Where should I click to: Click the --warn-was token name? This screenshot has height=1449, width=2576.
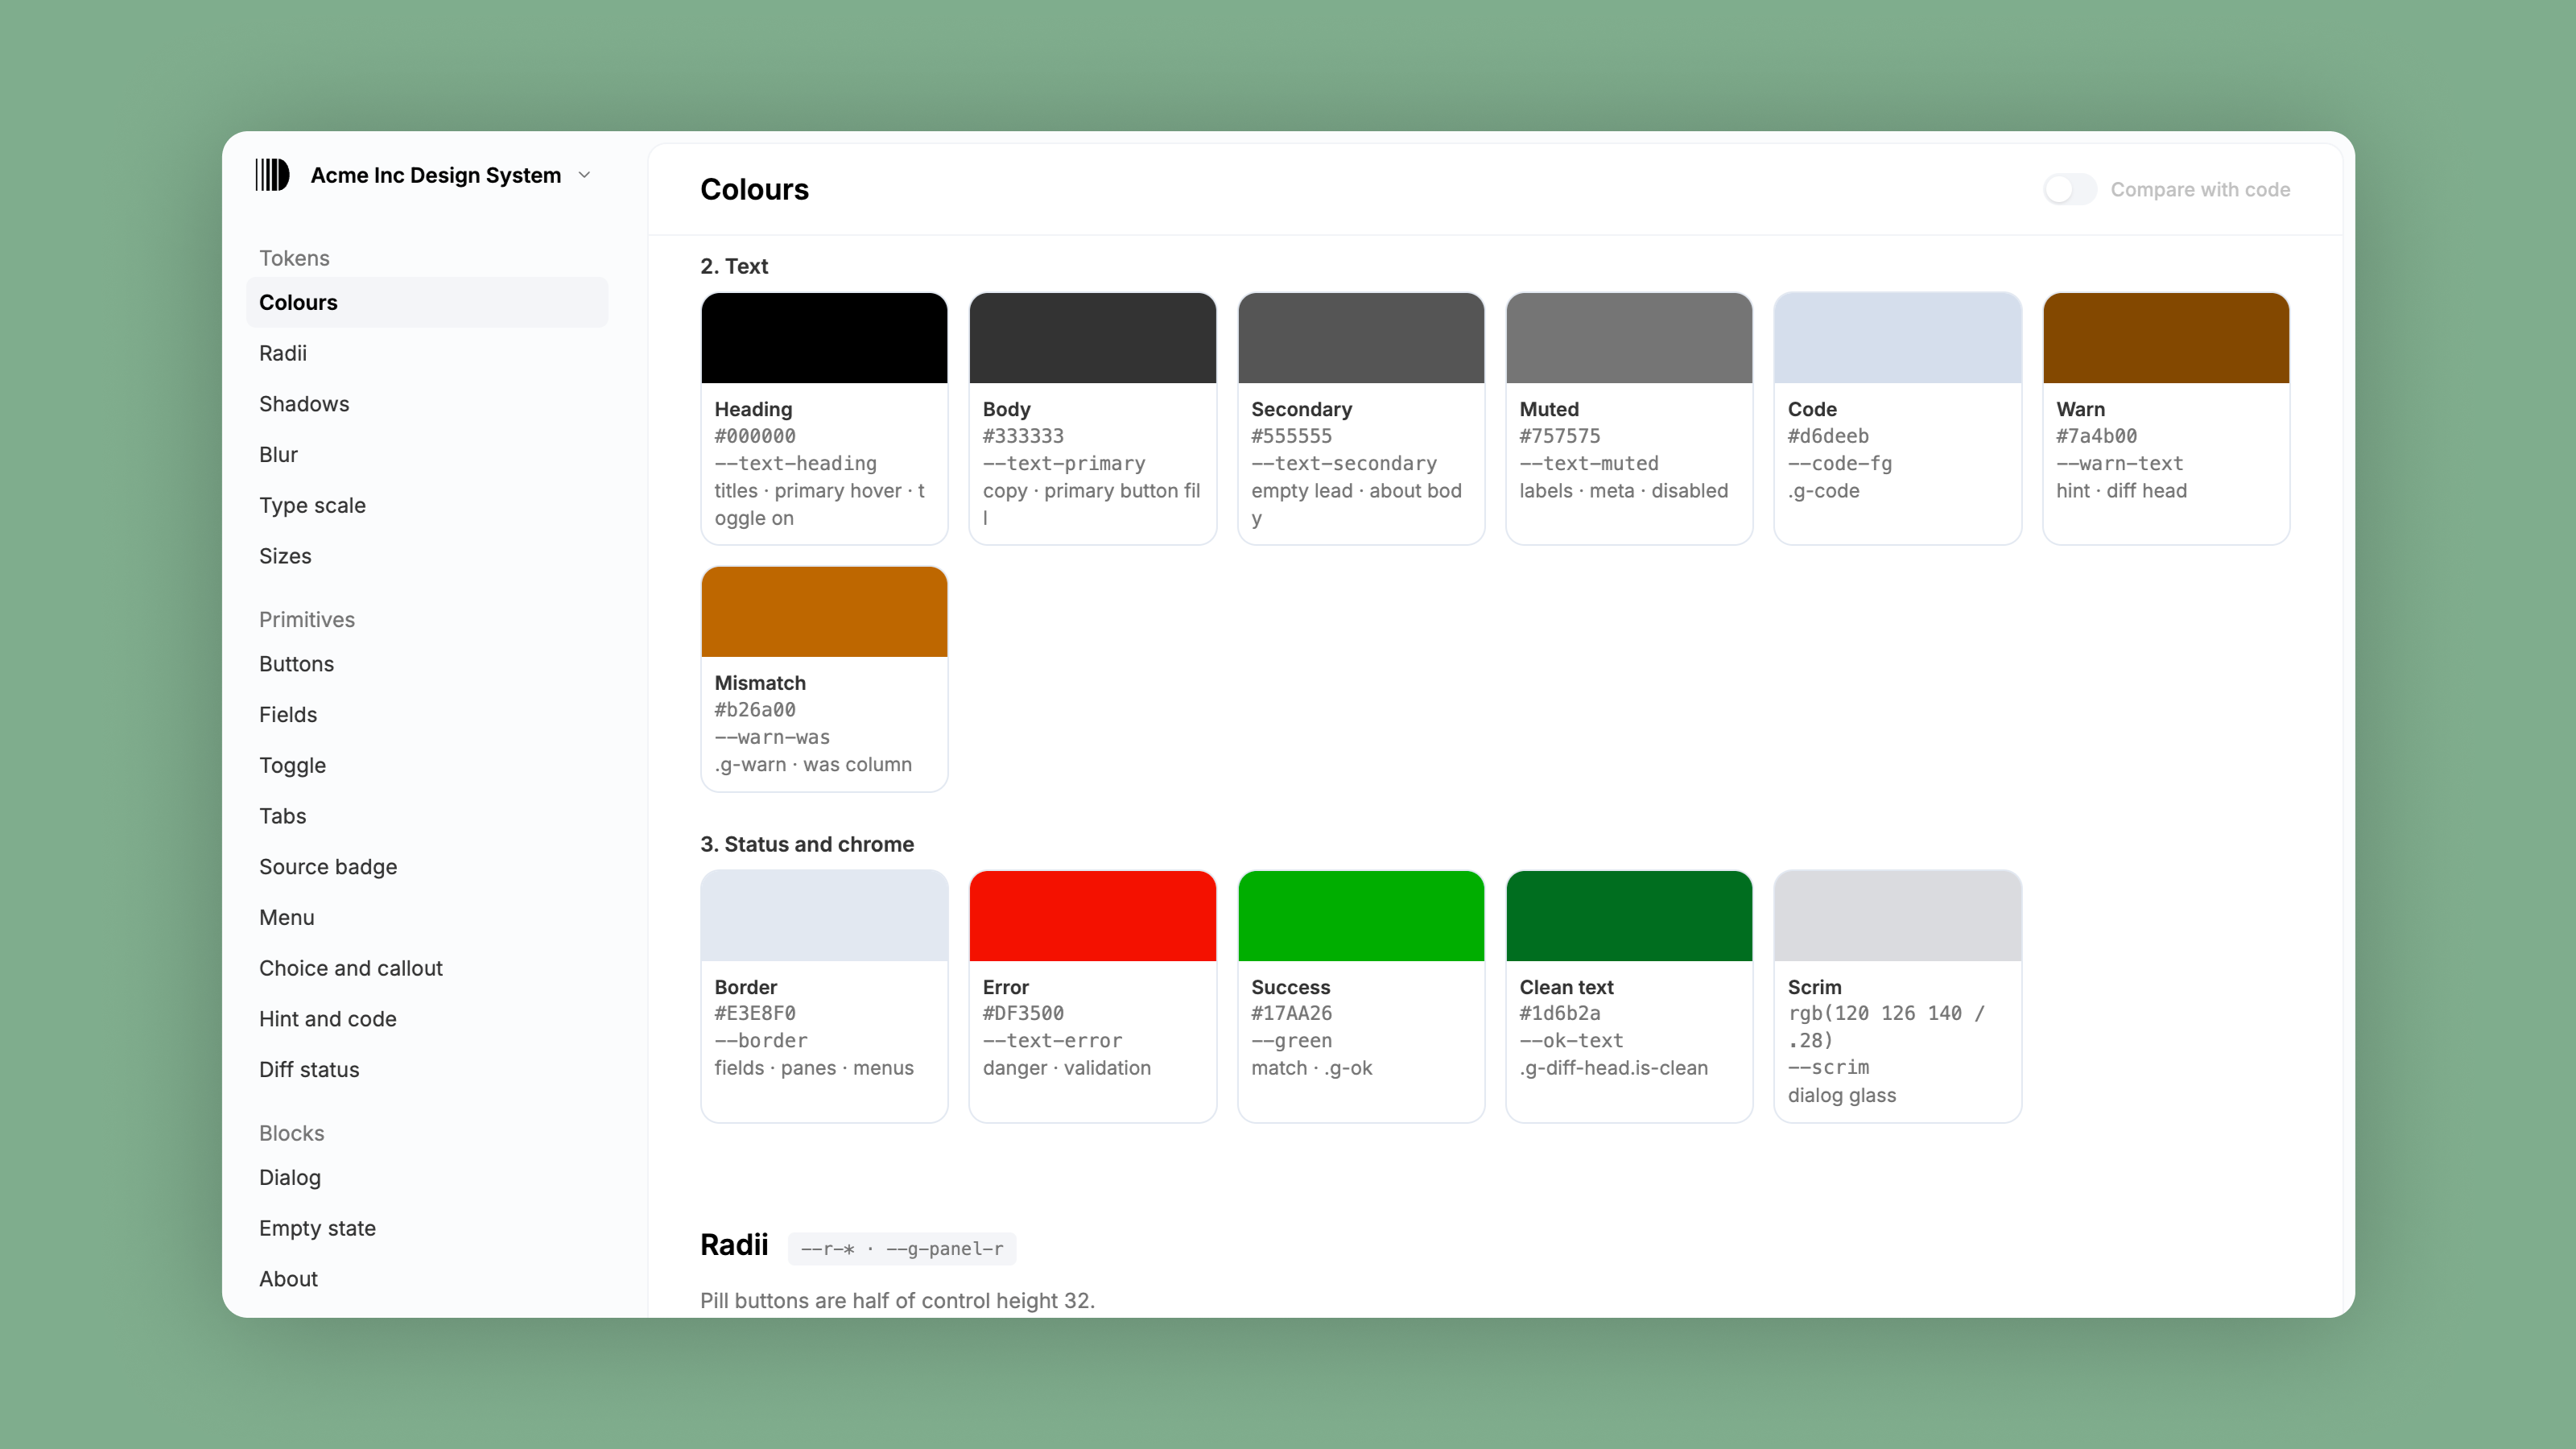click(772, 737)
